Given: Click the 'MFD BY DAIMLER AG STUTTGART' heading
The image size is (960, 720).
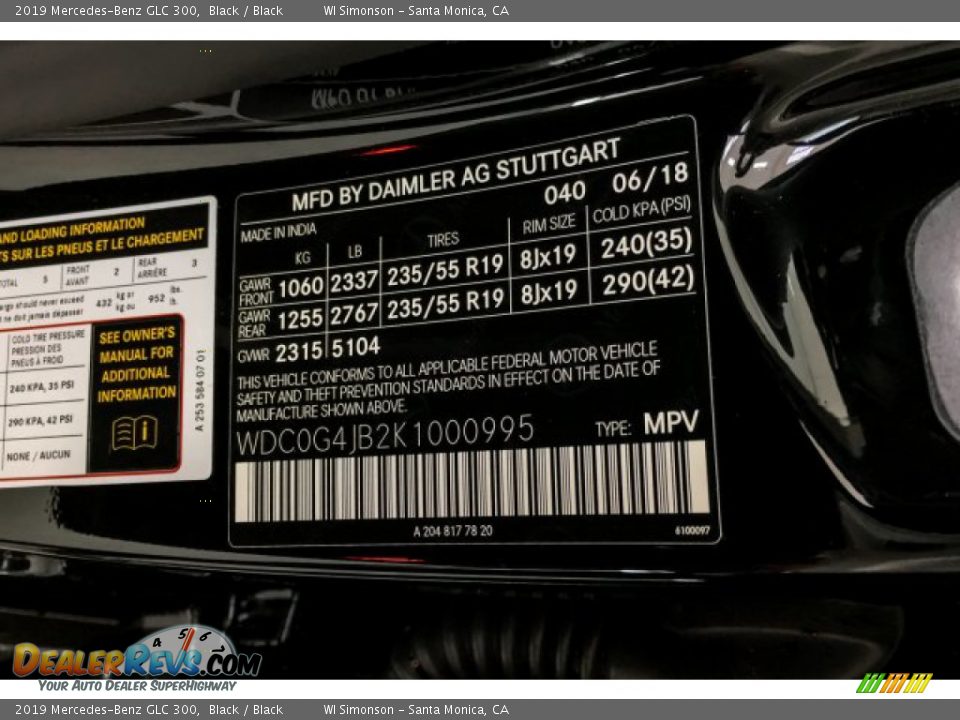Looking at the screenshot, I should (456, 174).
